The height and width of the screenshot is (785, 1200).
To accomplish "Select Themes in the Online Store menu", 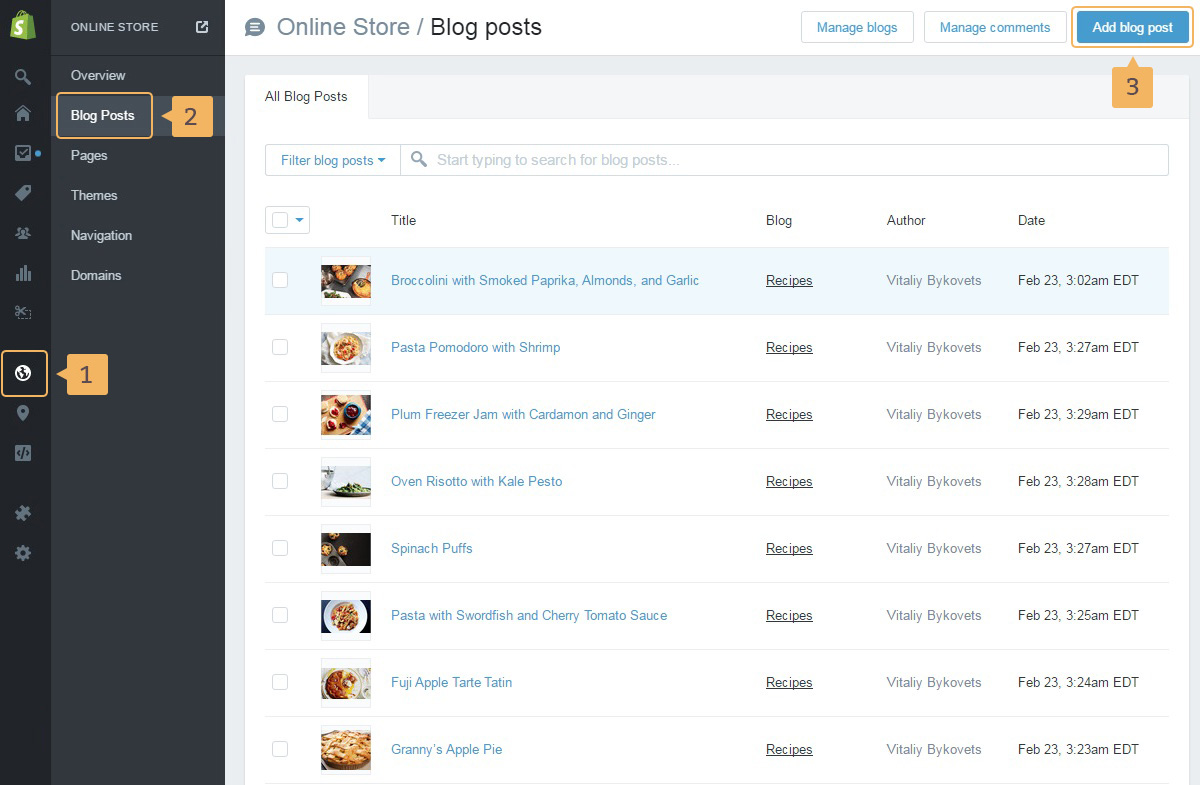I will coord(94,195).
